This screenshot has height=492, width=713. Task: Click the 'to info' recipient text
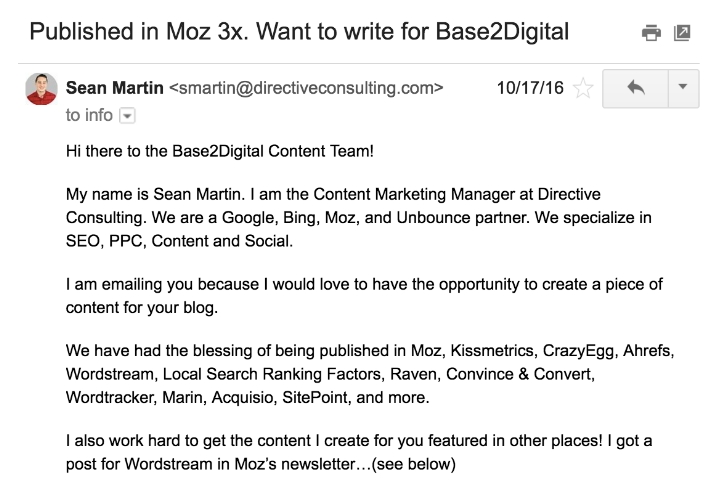[x=89, y=115]
